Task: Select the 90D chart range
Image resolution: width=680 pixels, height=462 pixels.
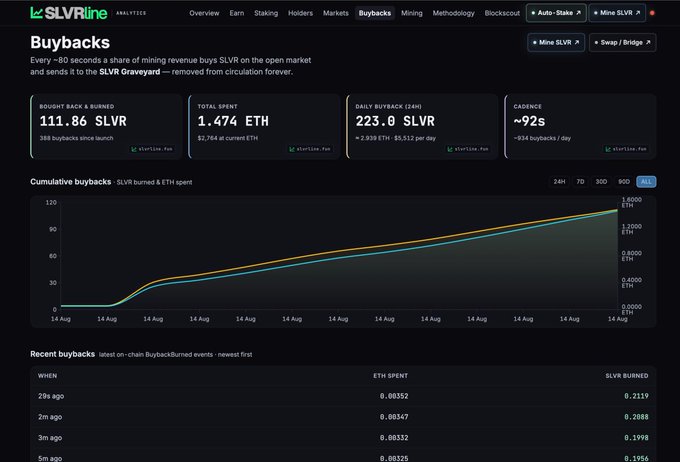Action: (x=624, y=182)
